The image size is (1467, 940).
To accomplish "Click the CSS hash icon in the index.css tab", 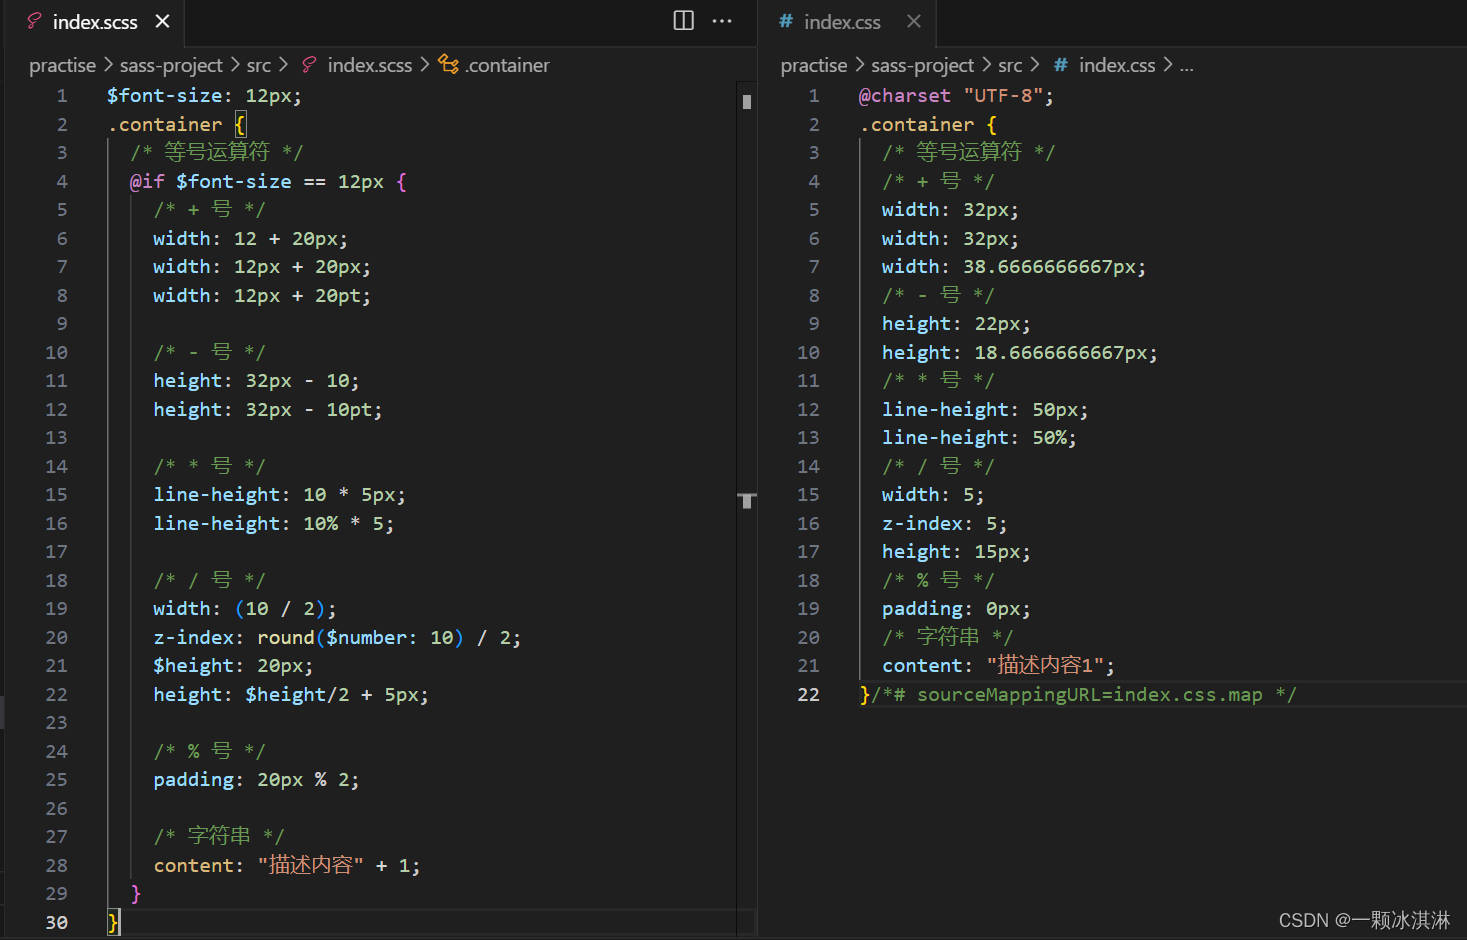I will [786, 21].
